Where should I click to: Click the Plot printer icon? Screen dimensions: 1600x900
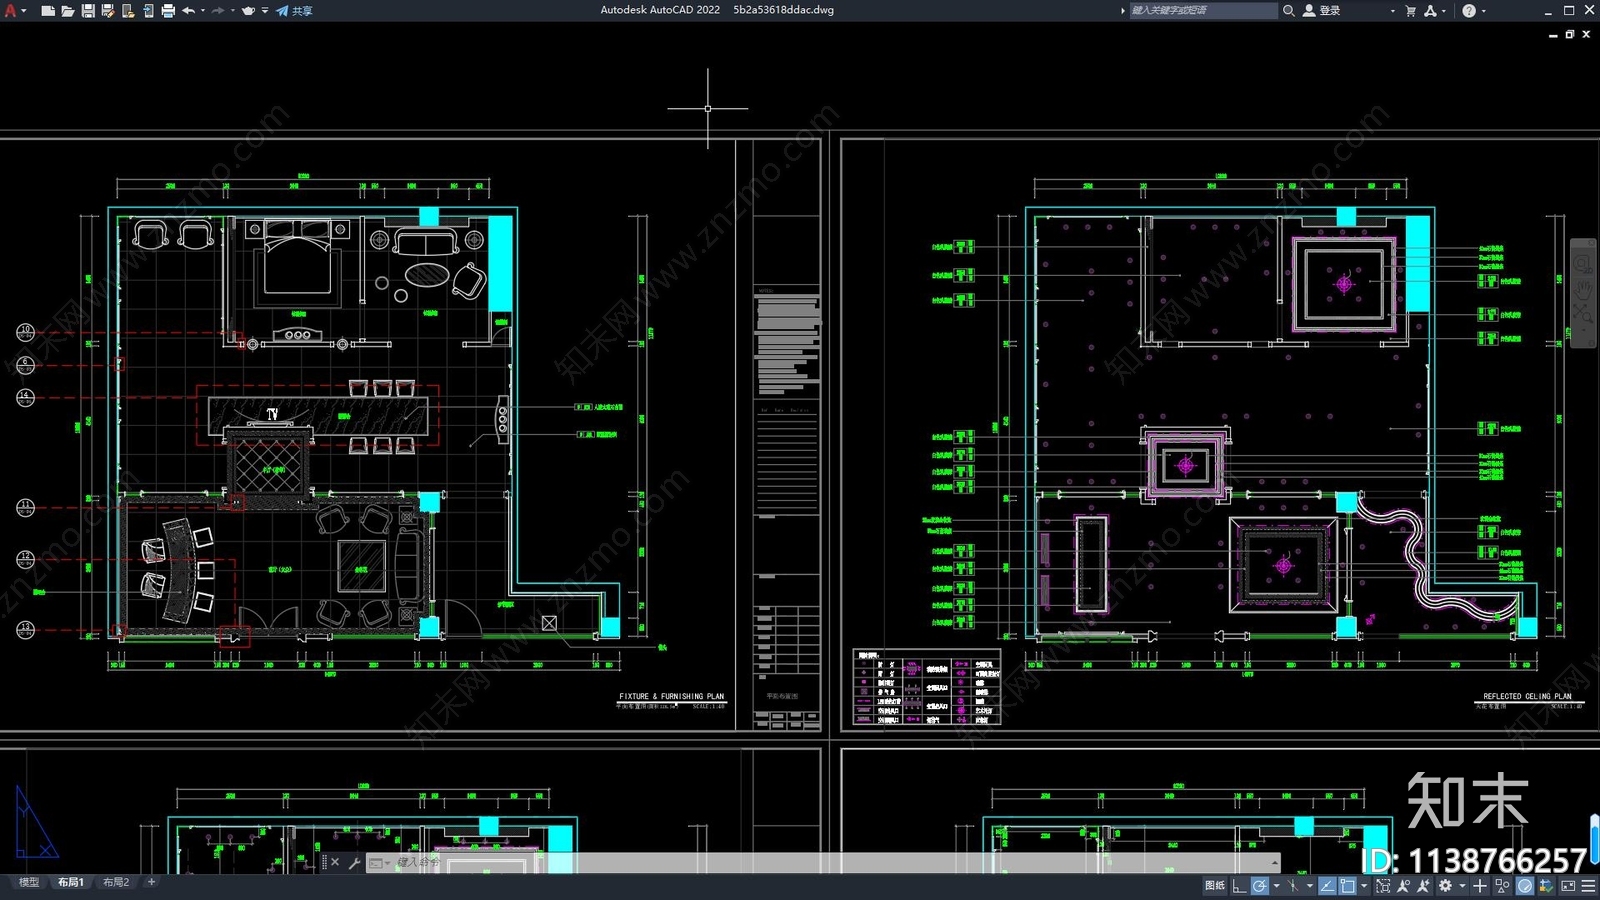(x=168, y=11)
